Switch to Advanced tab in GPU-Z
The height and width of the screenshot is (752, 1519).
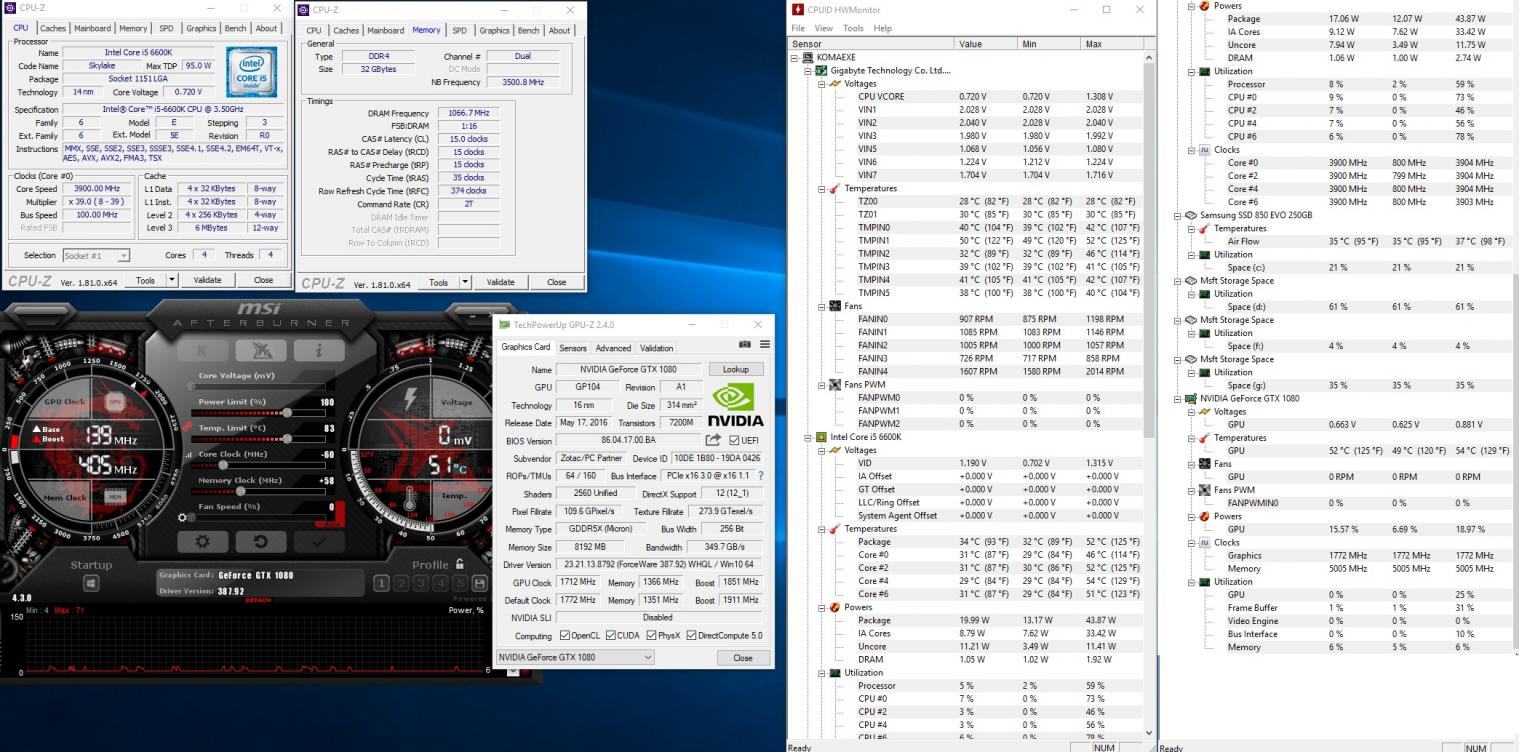pyautogui.click(x=613, y=348)
